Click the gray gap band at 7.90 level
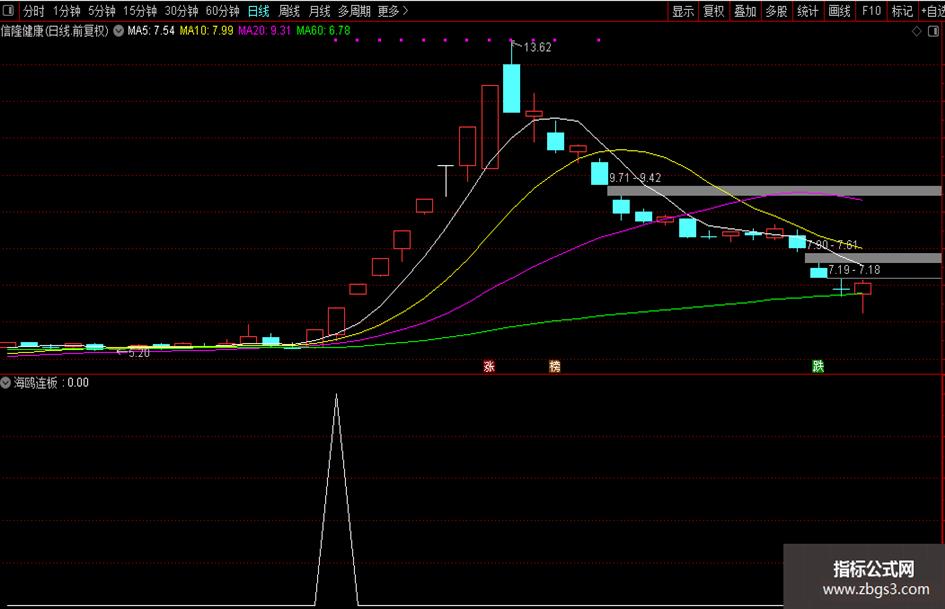 coord(873,258)
